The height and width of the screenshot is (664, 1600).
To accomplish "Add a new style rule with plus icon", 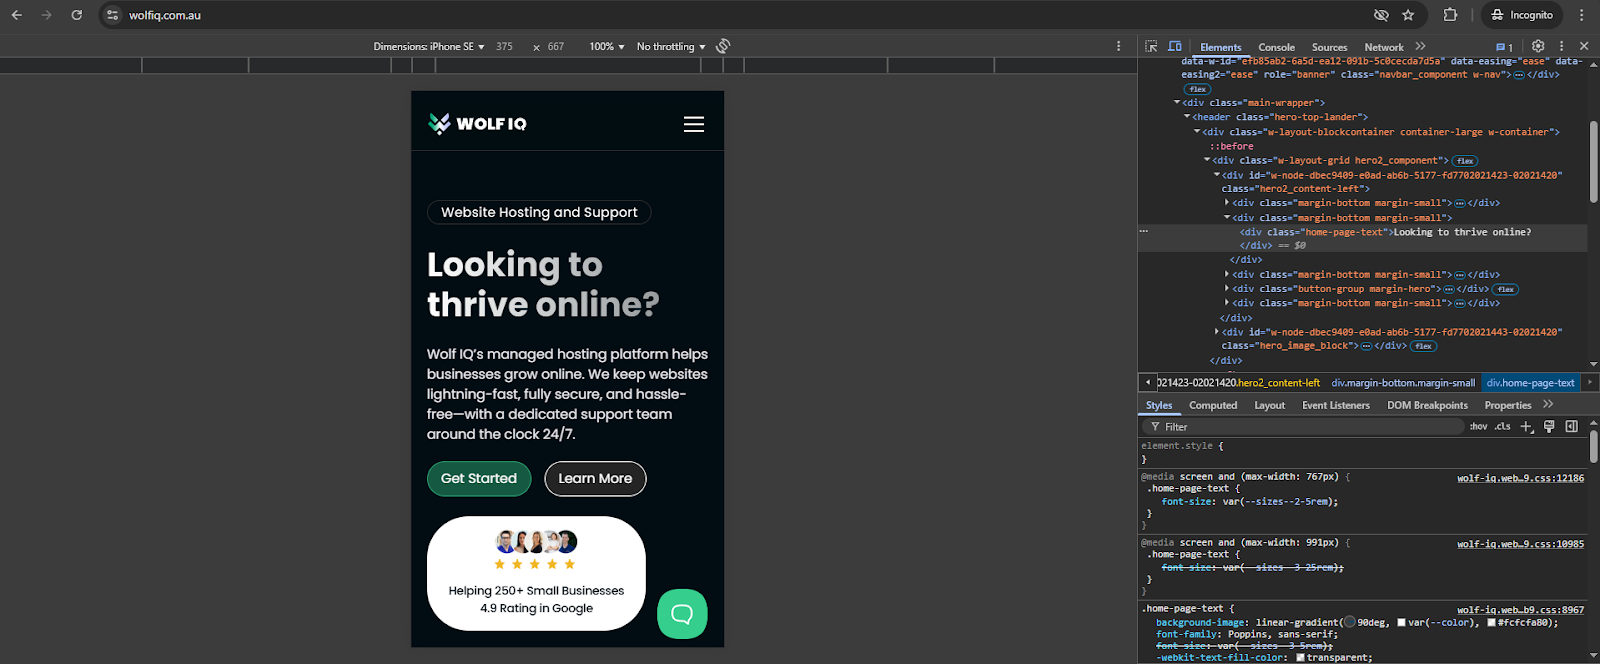I will [1526, 426].
